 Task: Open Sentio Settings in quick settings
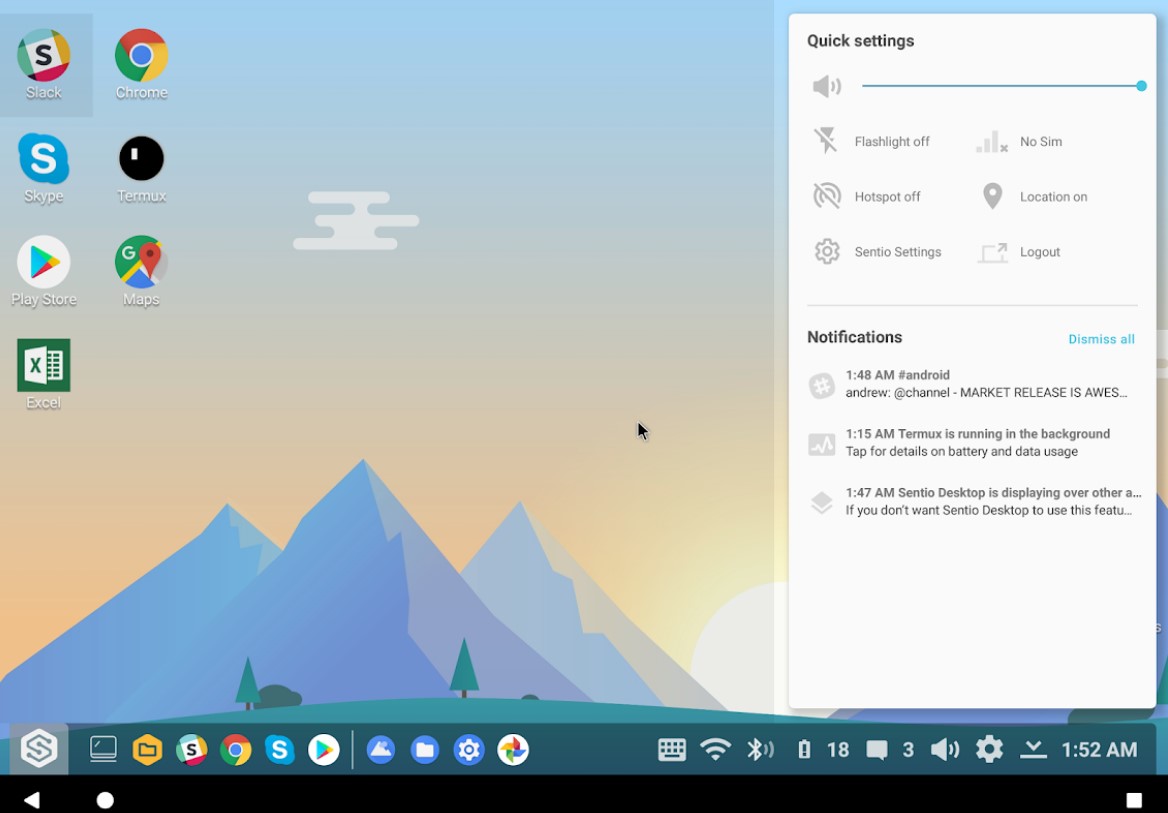[877, 251]
